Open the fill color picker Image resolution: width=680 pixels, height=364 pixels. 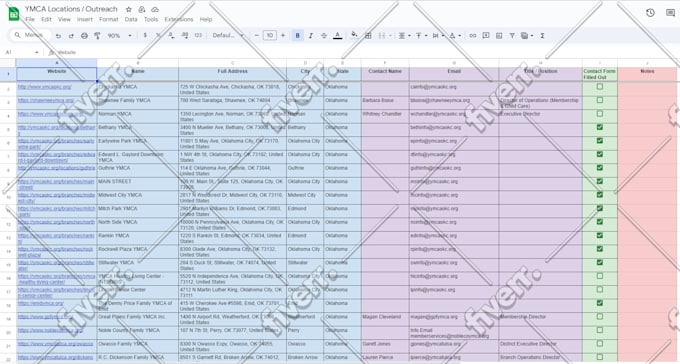click(354, 35)
